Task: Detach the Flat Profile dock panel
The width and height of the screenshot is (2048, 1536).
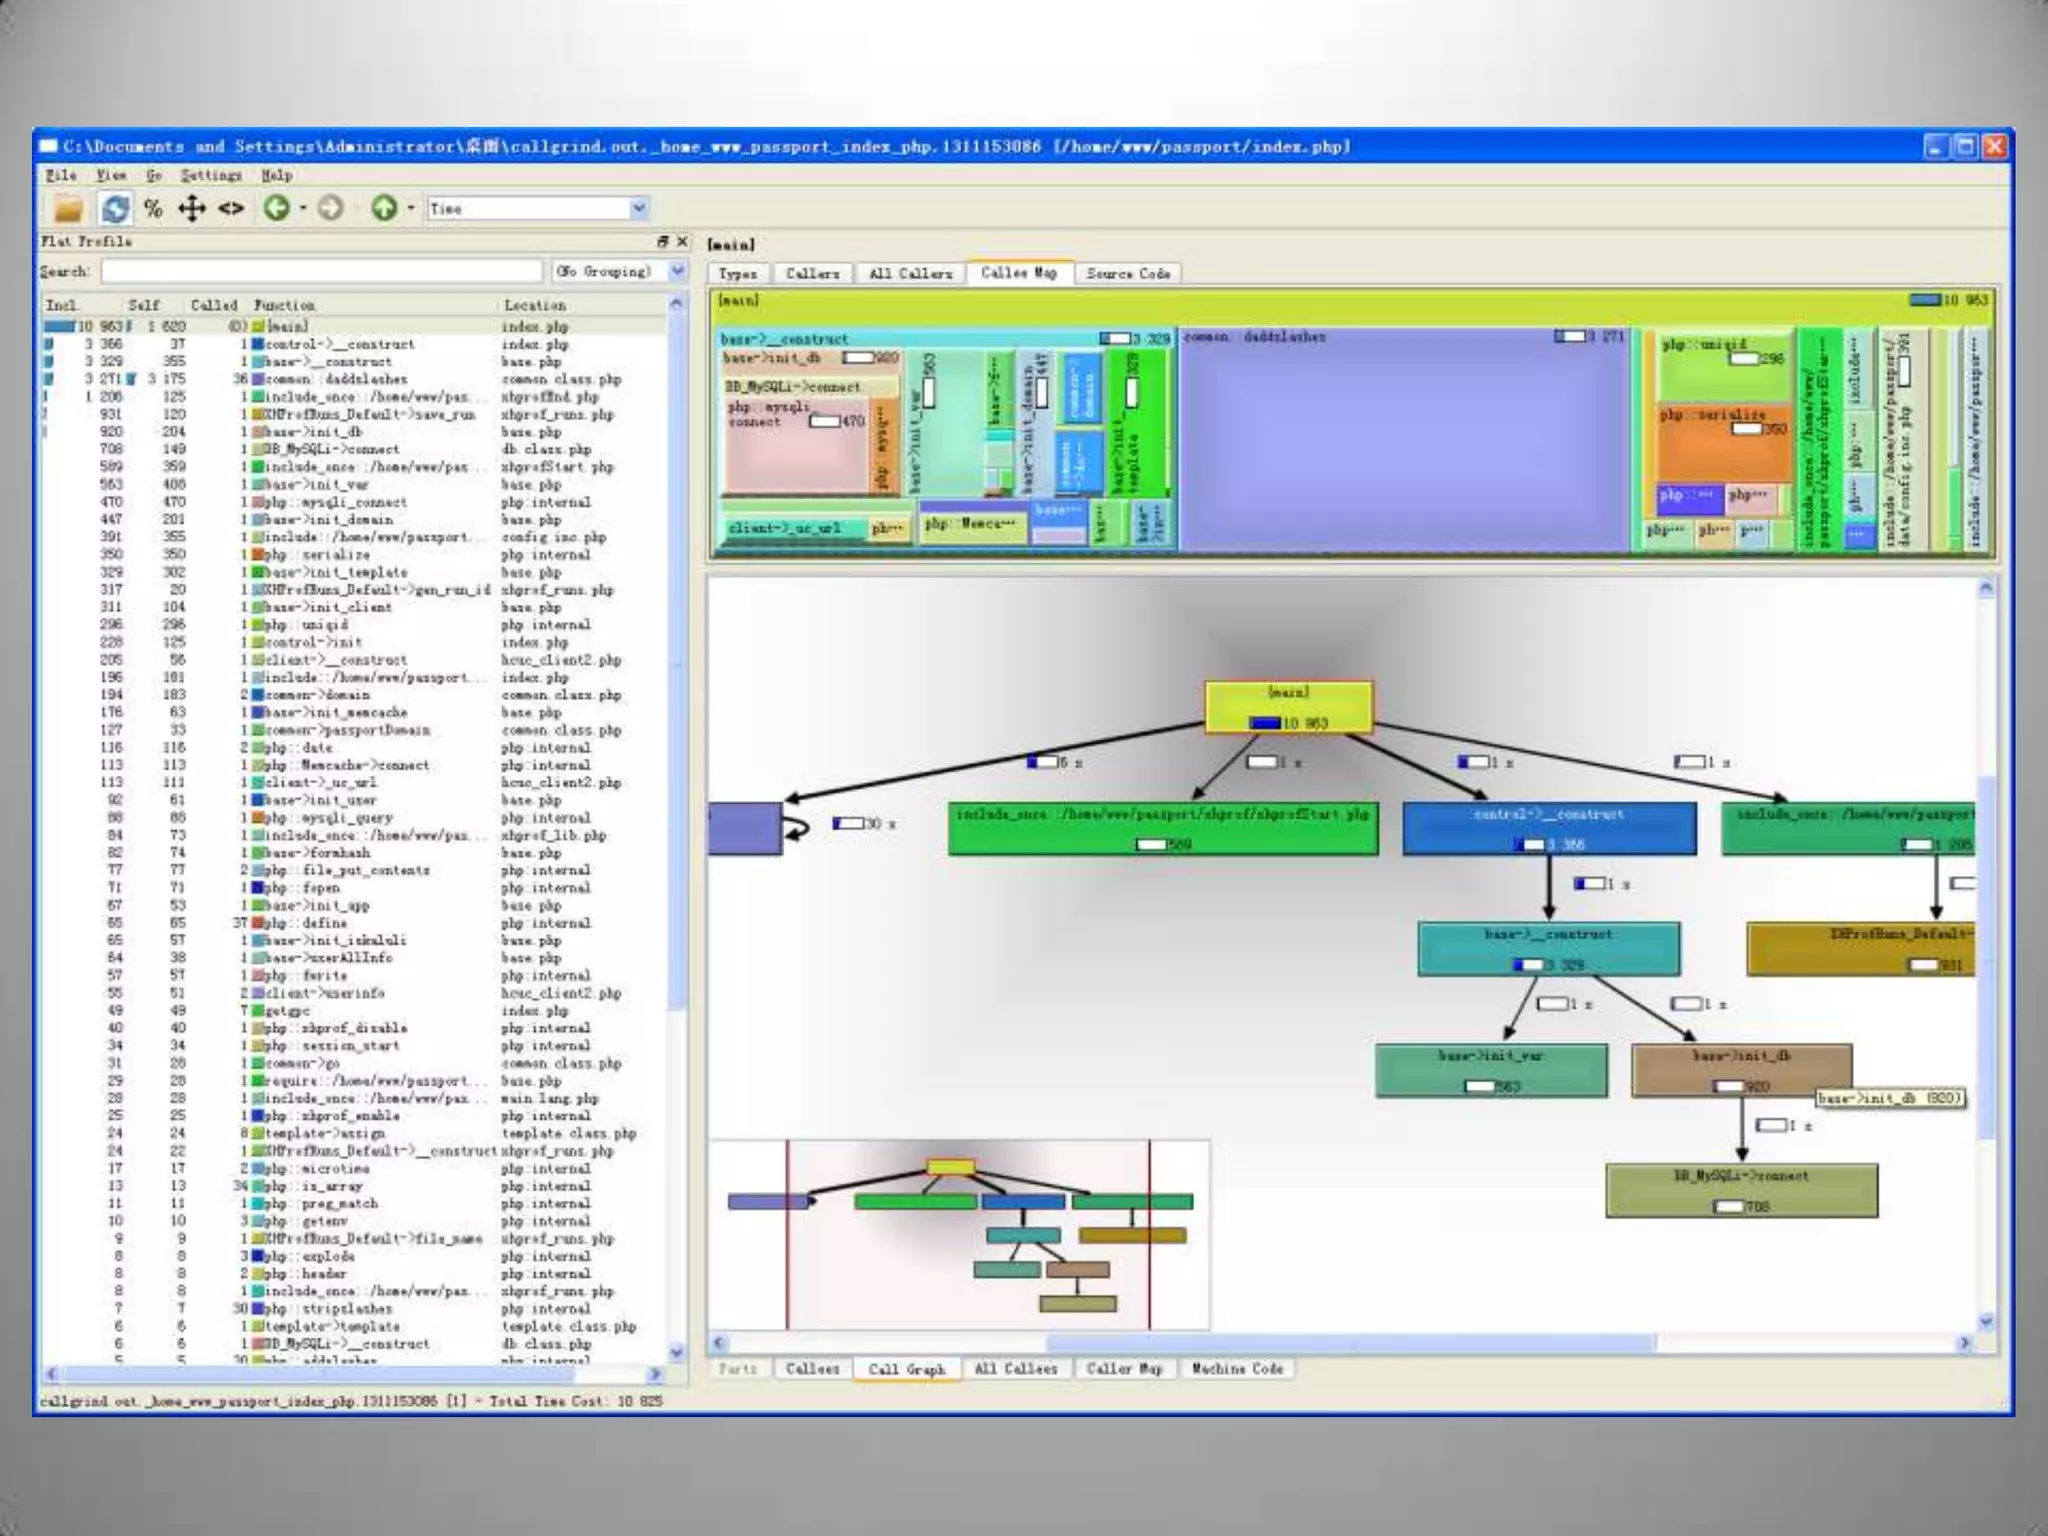Action: (662, 242)
